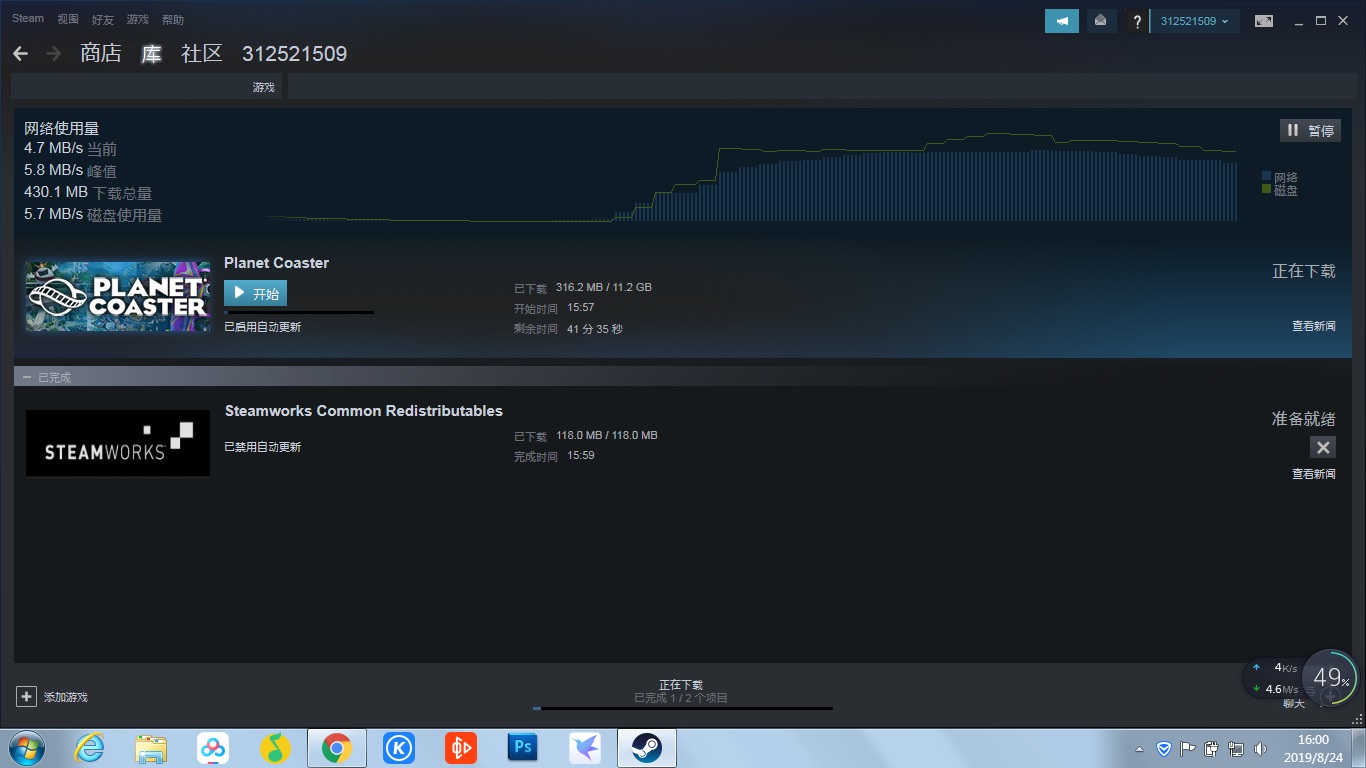1366x768 pixels.
Task: Go to the 商店 tab
Action: point(101,54)
